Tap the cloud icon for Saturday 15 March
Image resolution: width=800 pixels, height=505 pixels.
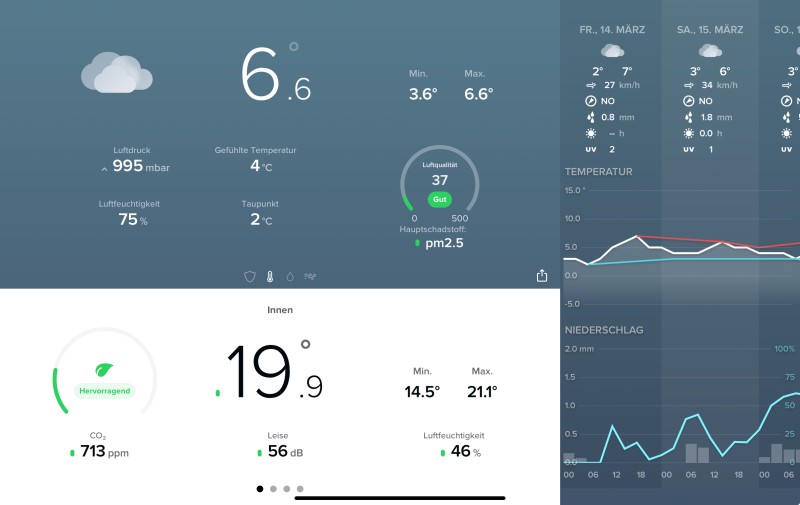(x=710, y=50)
